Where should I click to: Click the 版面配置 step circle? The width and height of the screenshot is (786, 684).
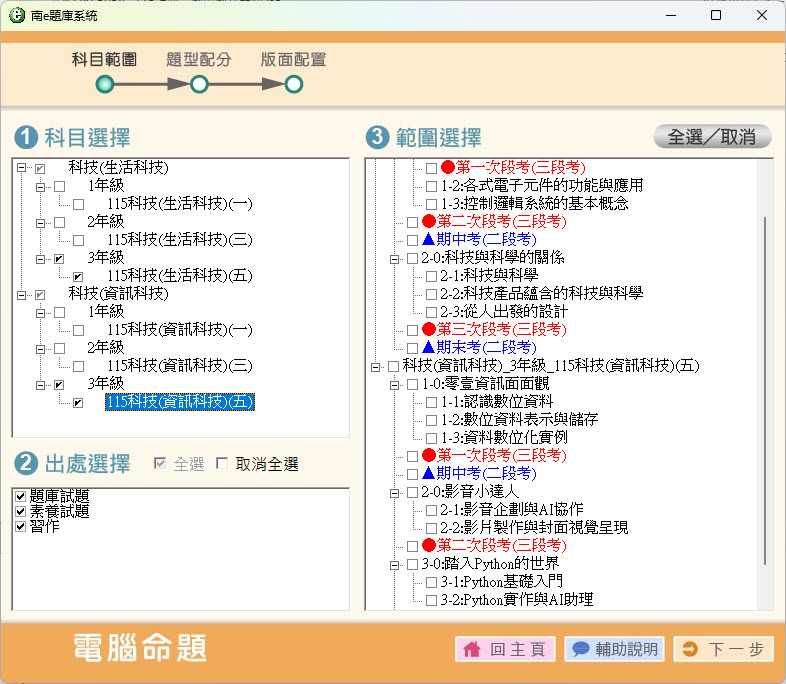294,84
